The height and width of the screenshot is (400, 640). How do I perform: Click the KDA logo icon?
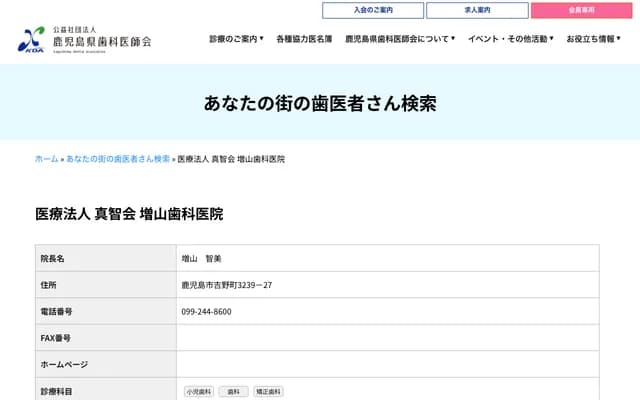click(31, 40)
